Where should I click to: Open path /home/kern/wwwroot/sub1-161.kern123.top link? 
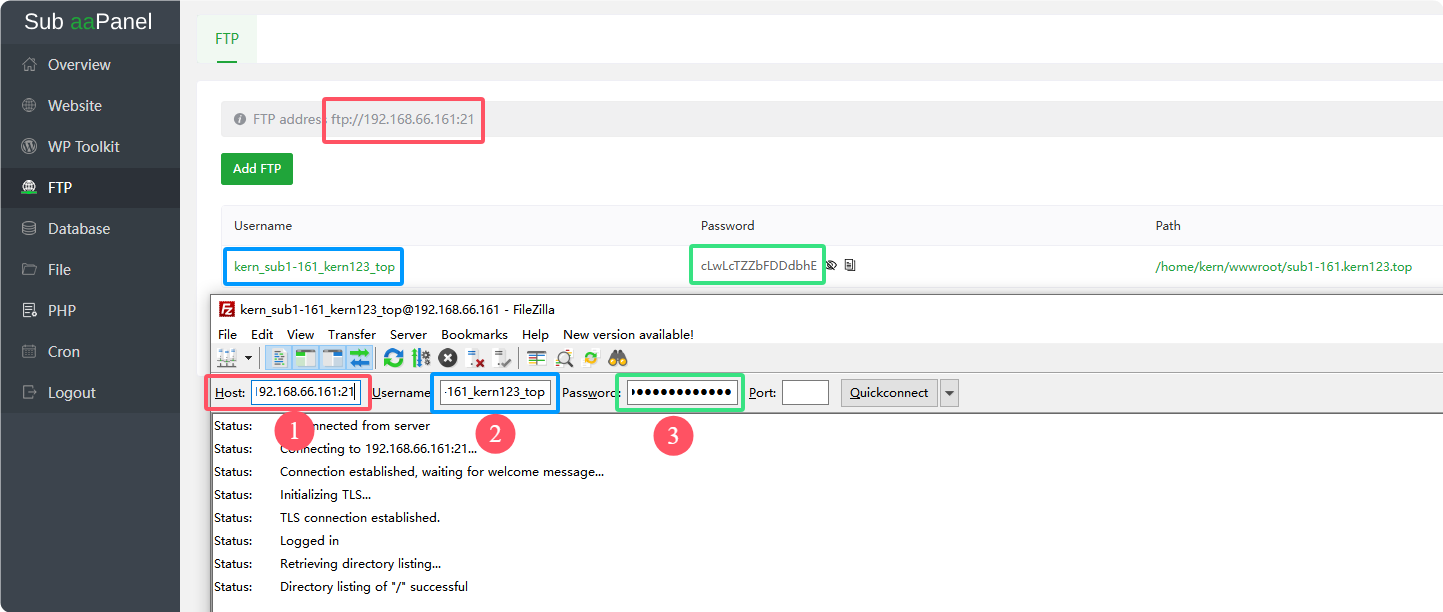click(x=1284, y=267)
